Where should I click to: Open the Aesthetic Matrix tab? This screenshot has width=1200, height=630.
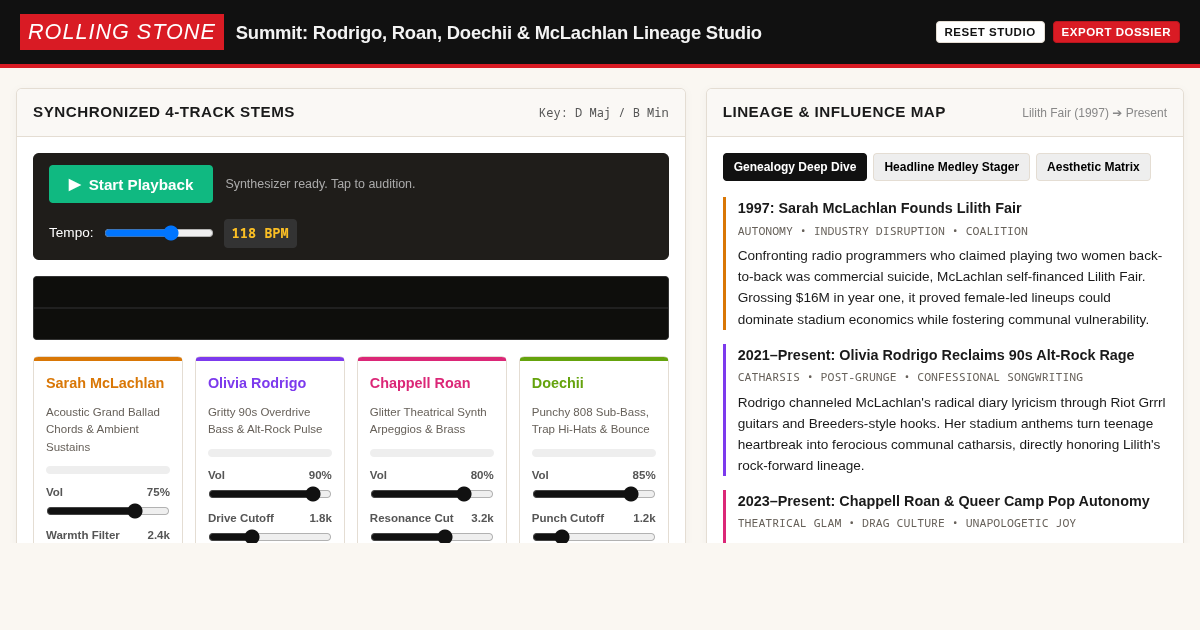1093,167
